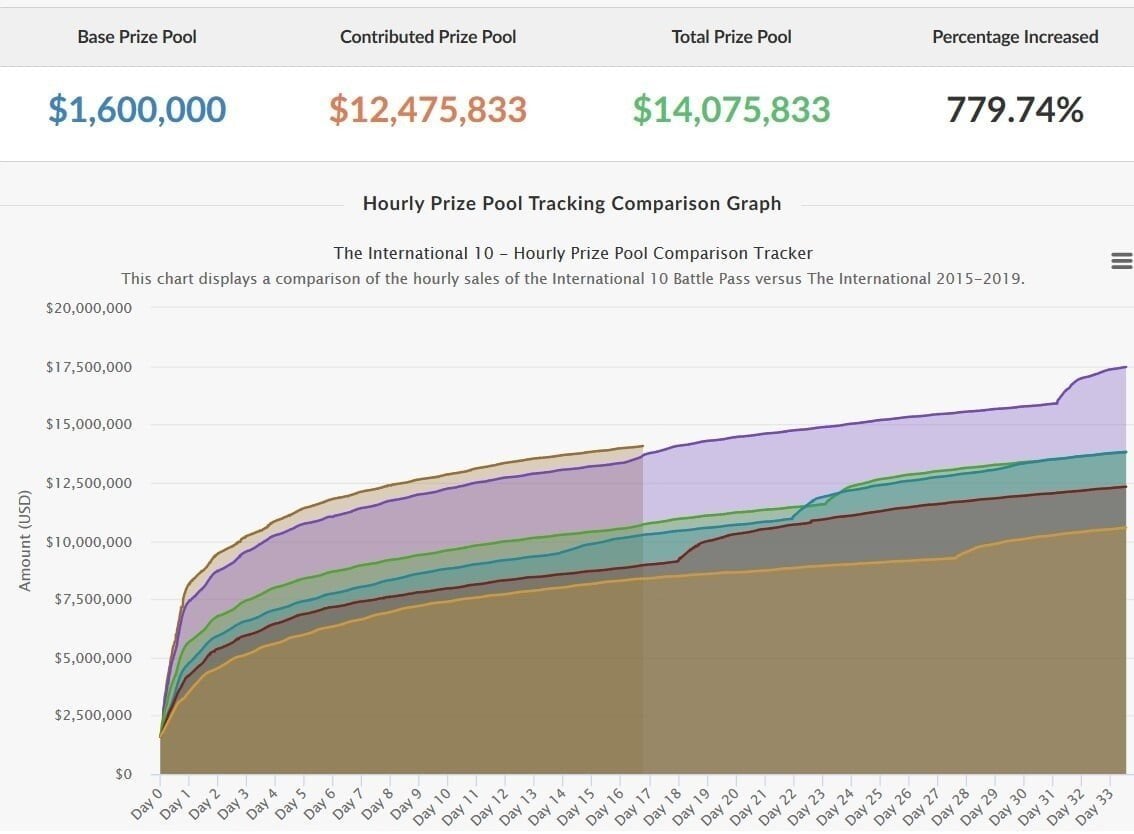Select the Contributed Prize Pool column header
The image size is (1134, 834).
(428, 37)
